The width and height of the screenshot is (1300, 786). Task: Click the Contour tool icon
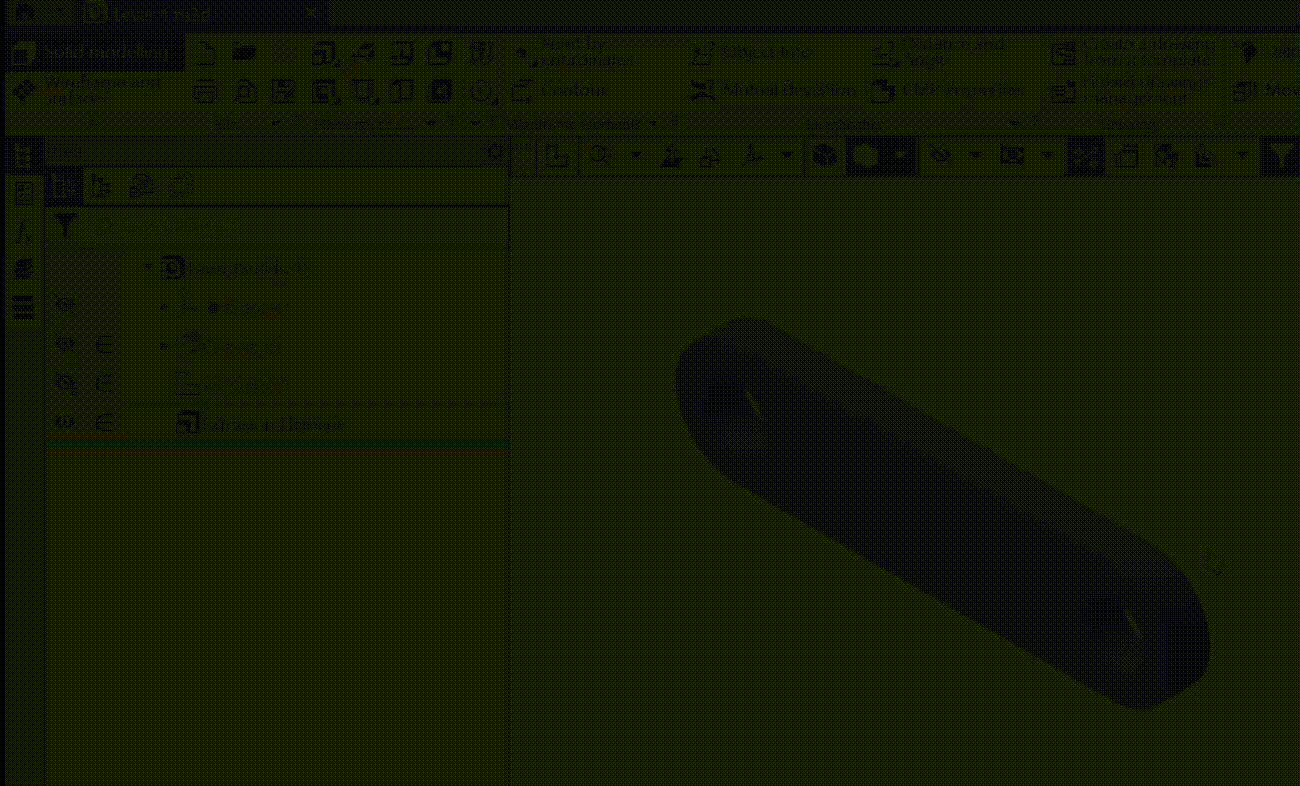521,91
